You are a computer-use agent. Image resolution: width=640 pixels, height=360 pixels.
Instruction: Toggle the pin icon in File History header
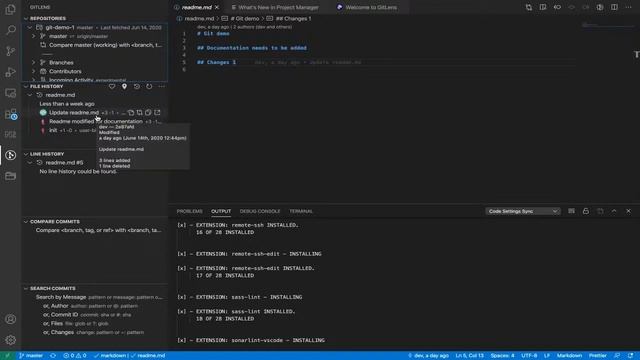(x=124, y=87)
